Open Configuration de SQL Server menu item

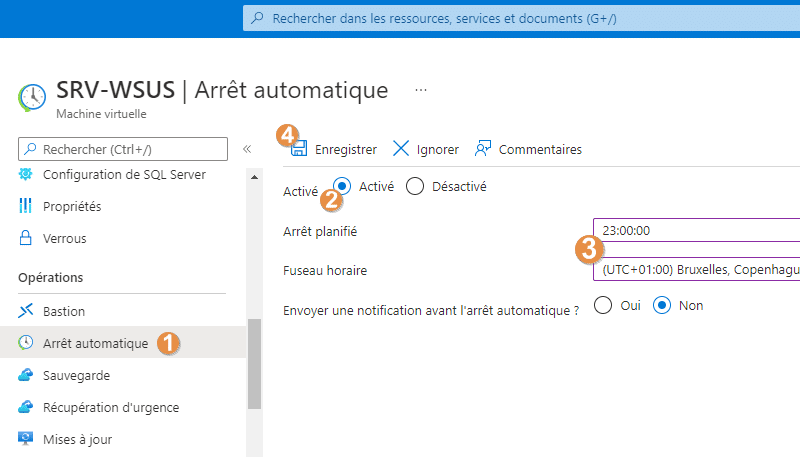point(123,174)
